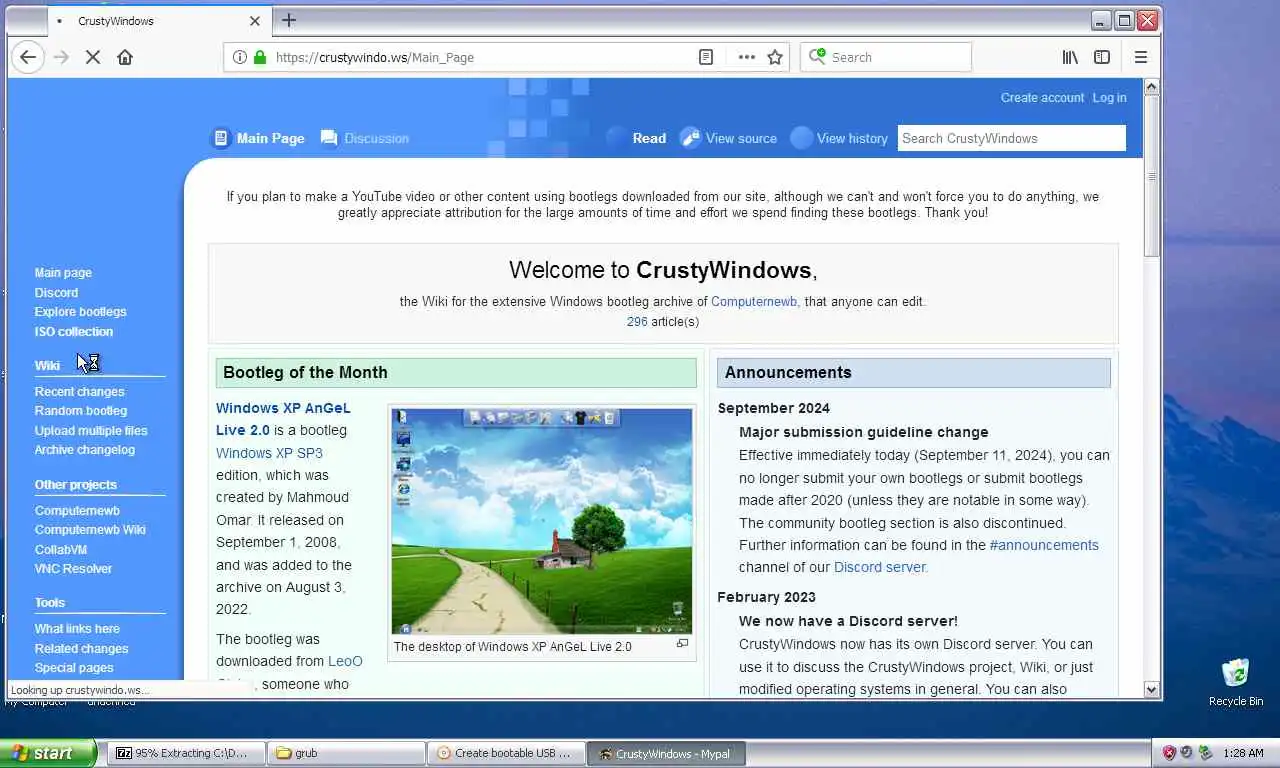The image size is (1280, 768).
Task: Open Upload multiple files link
Action: click(91, 430)
